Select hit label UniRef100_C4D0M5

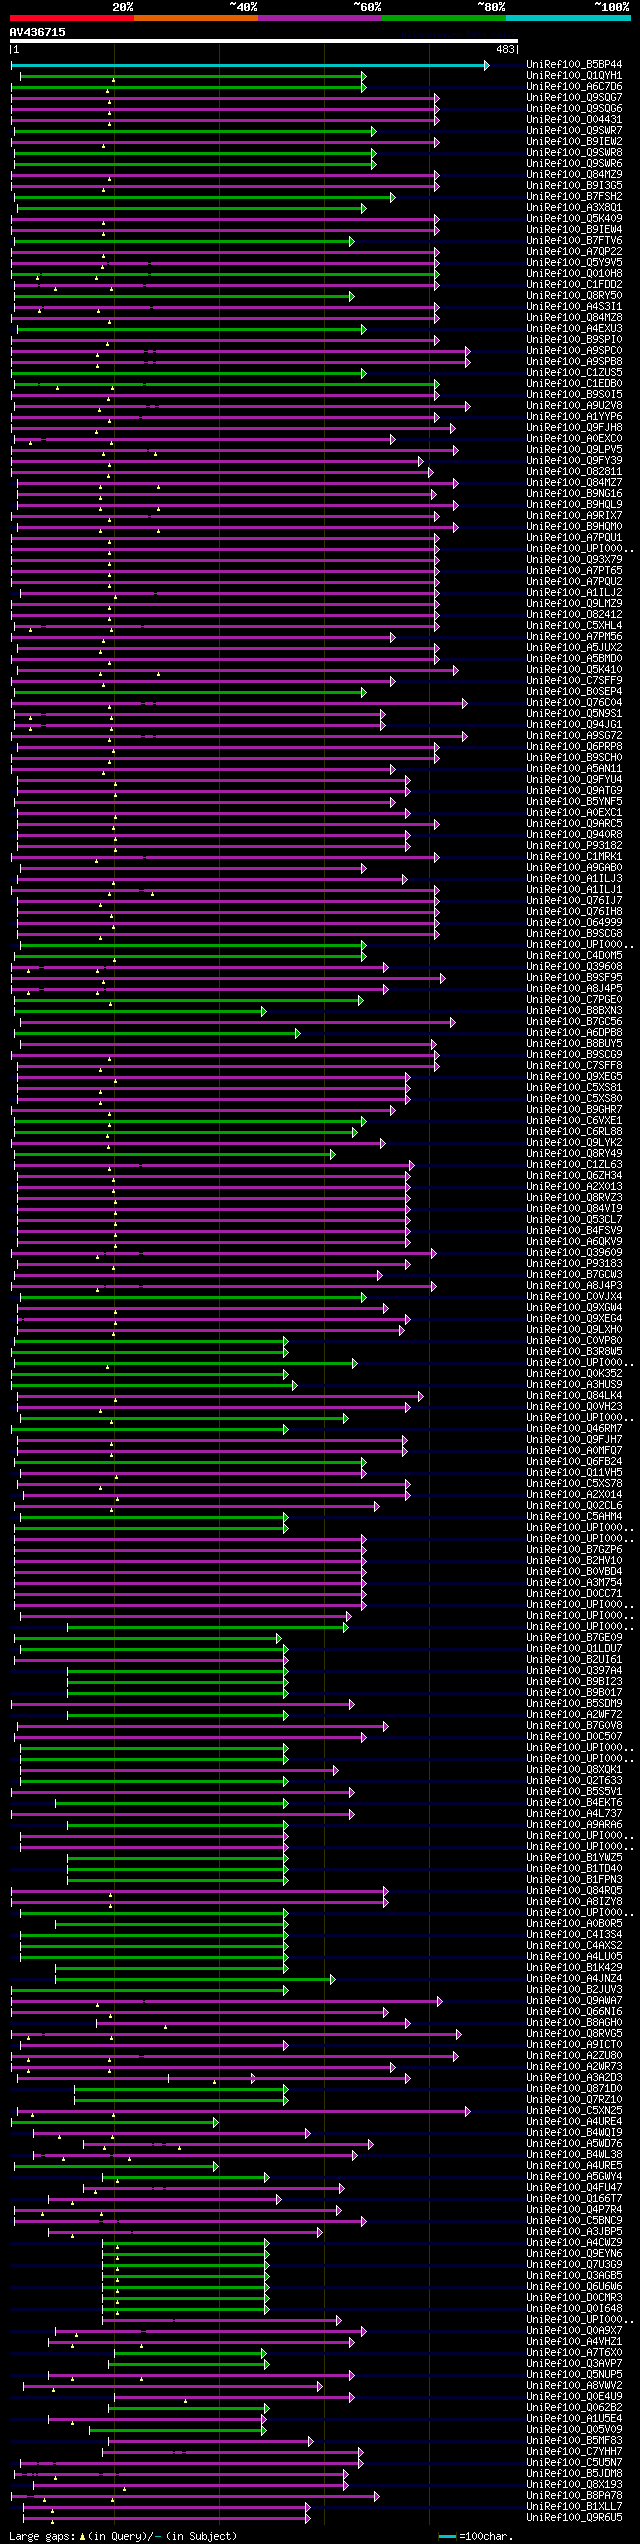point(574,956)
